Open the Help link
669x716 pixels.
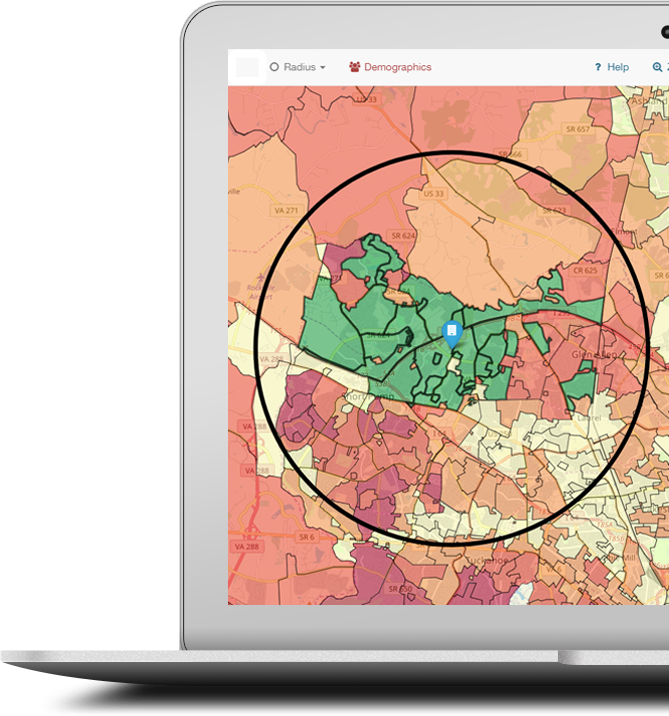pos(618,67)
